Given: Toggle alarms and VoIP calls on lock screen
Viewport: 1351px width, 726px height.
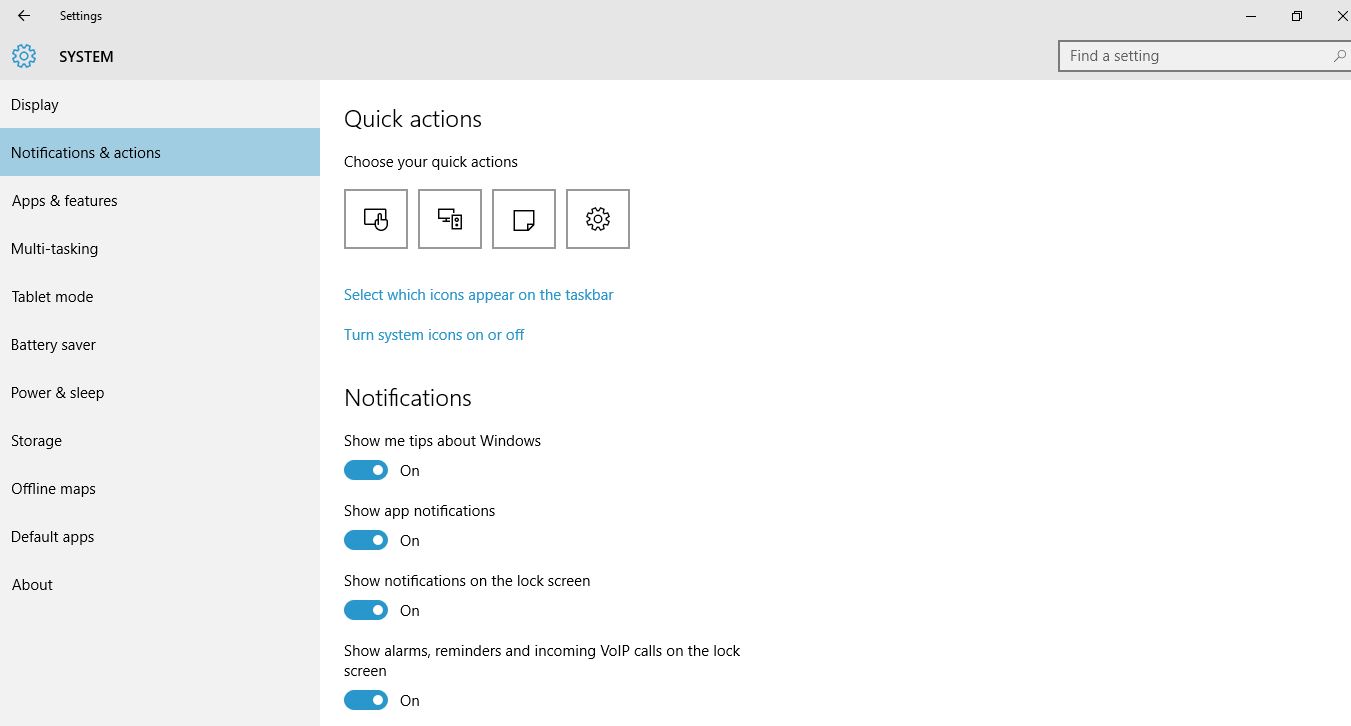Looking at the screenshot, I should 365,700.
